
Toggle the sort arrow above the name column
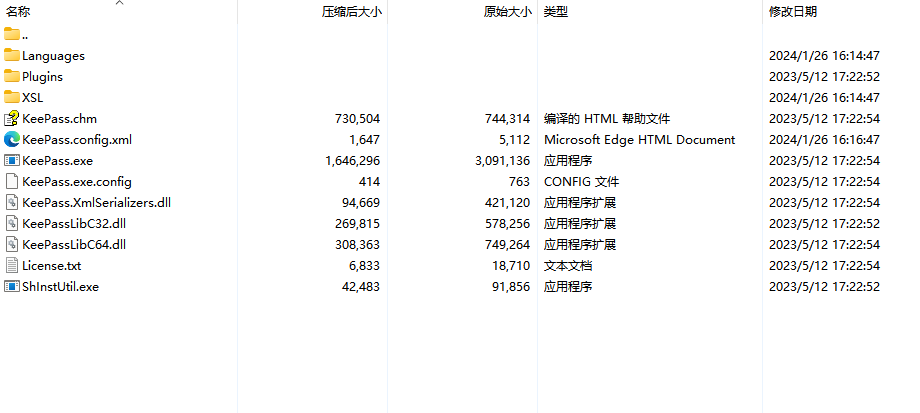coord(119,4)
